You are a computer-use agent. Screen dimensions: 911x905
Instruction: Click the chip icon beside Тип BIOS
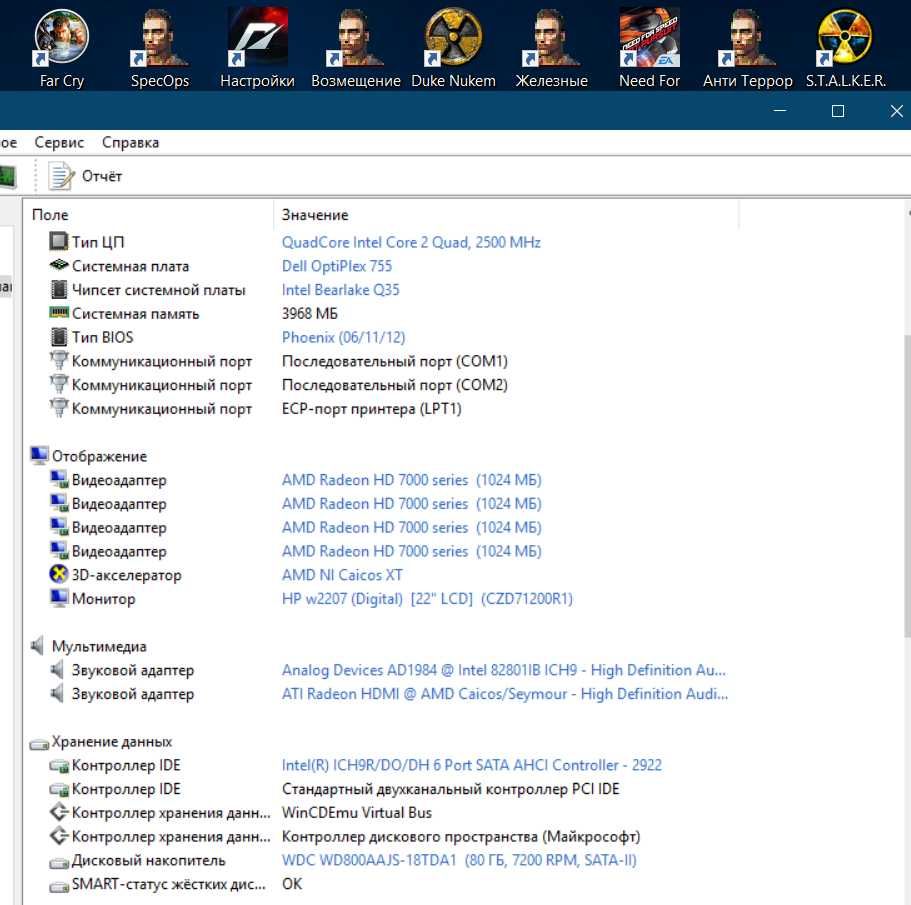tap(59, 337)
